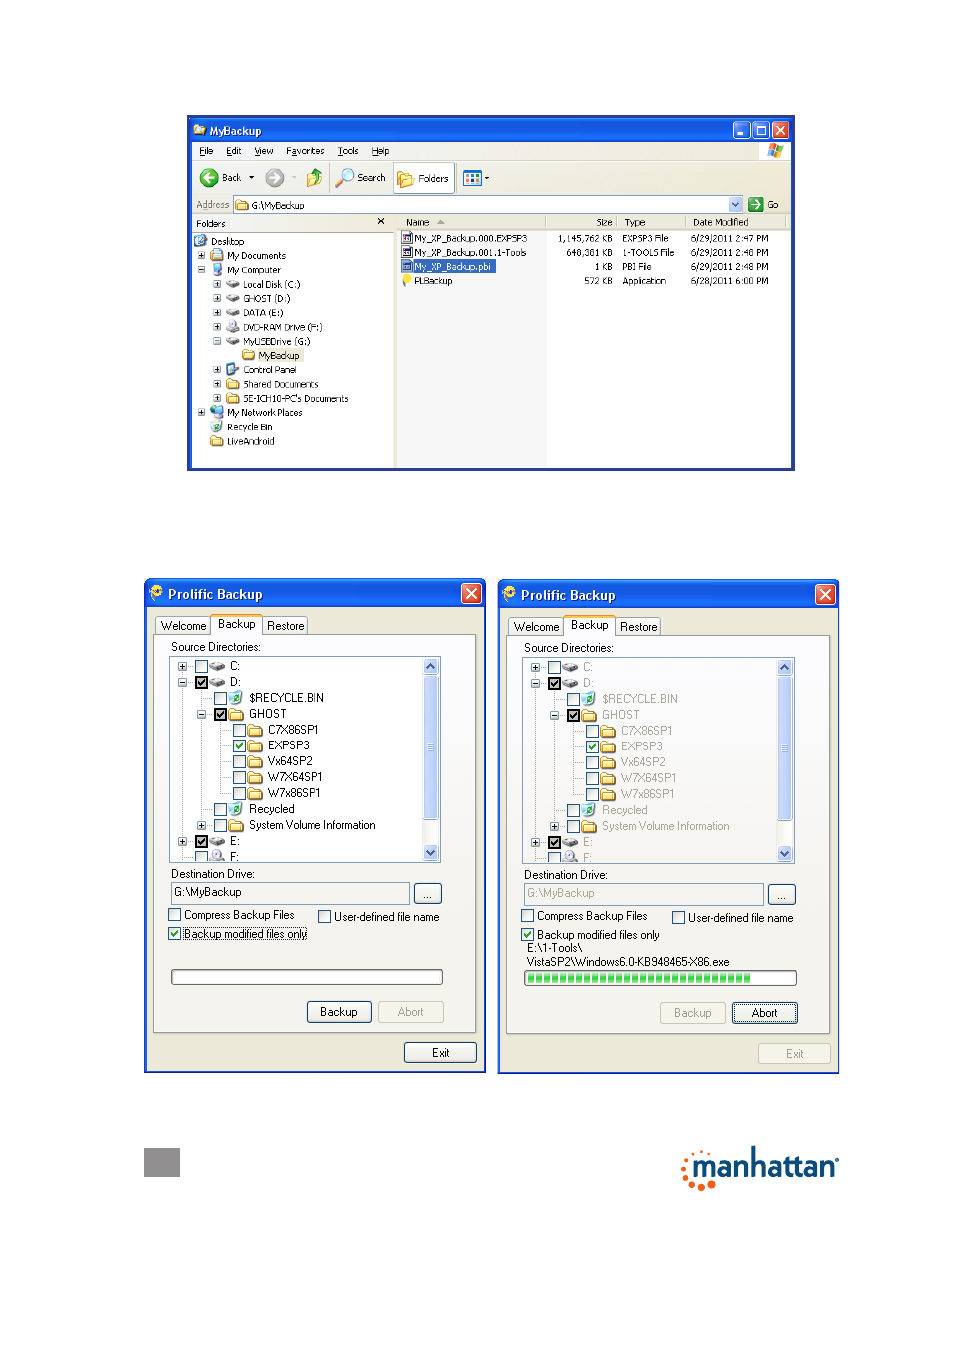Collapse My Computer in Explorer tree
The image size is (954, 1350).
201,269
